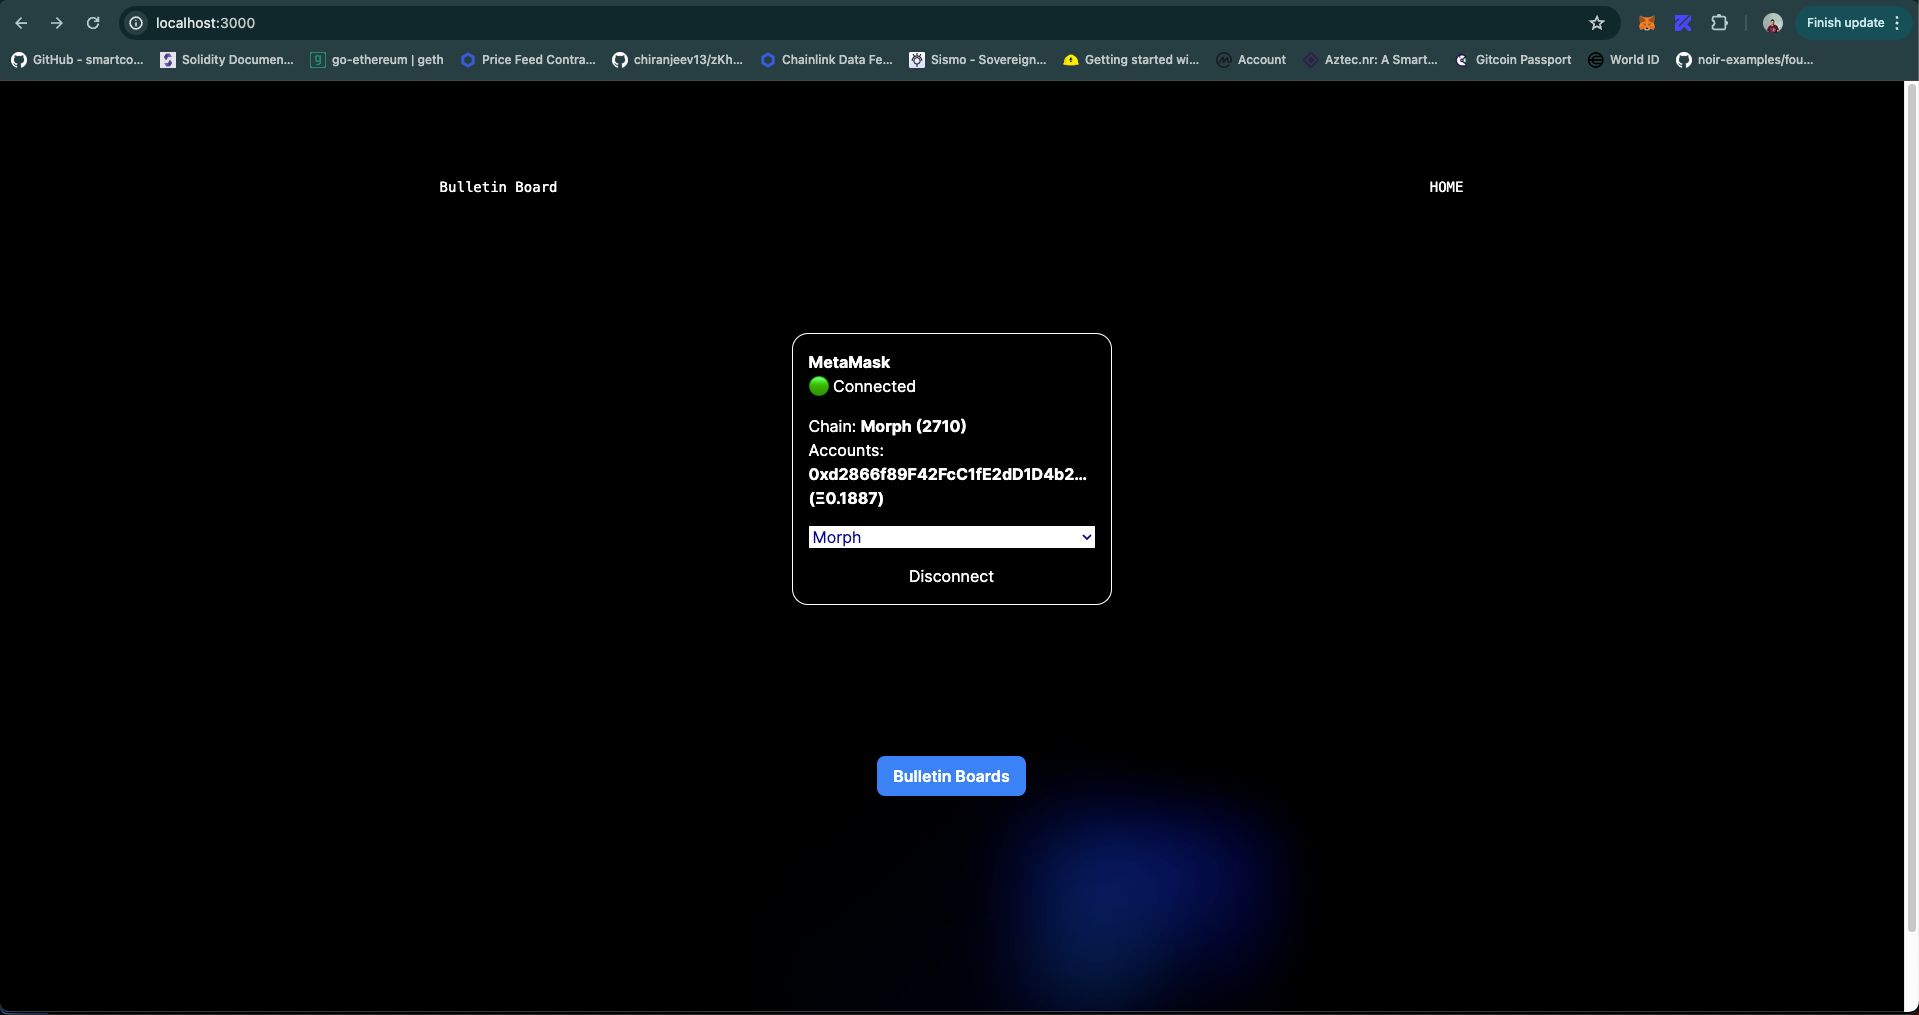Open the Chrome three-dot menu
Image resolution: width=1919 pixels, height=1015 pixels.
(x=1897, y=23)
